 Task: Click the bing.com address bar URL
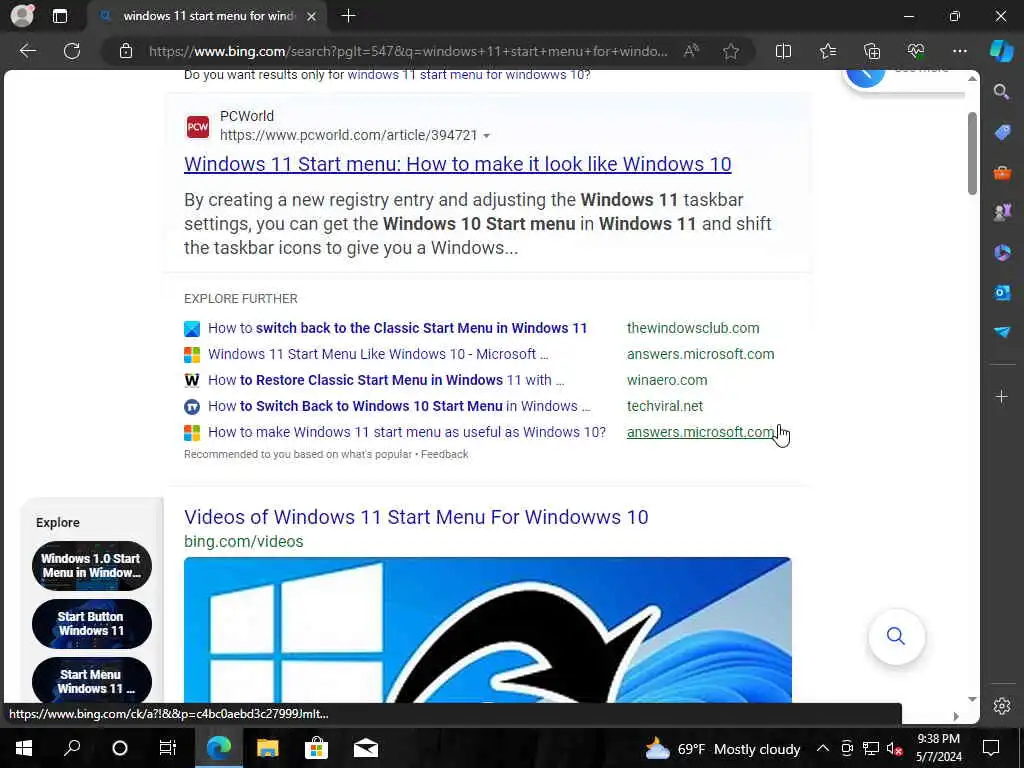(408, 51)
